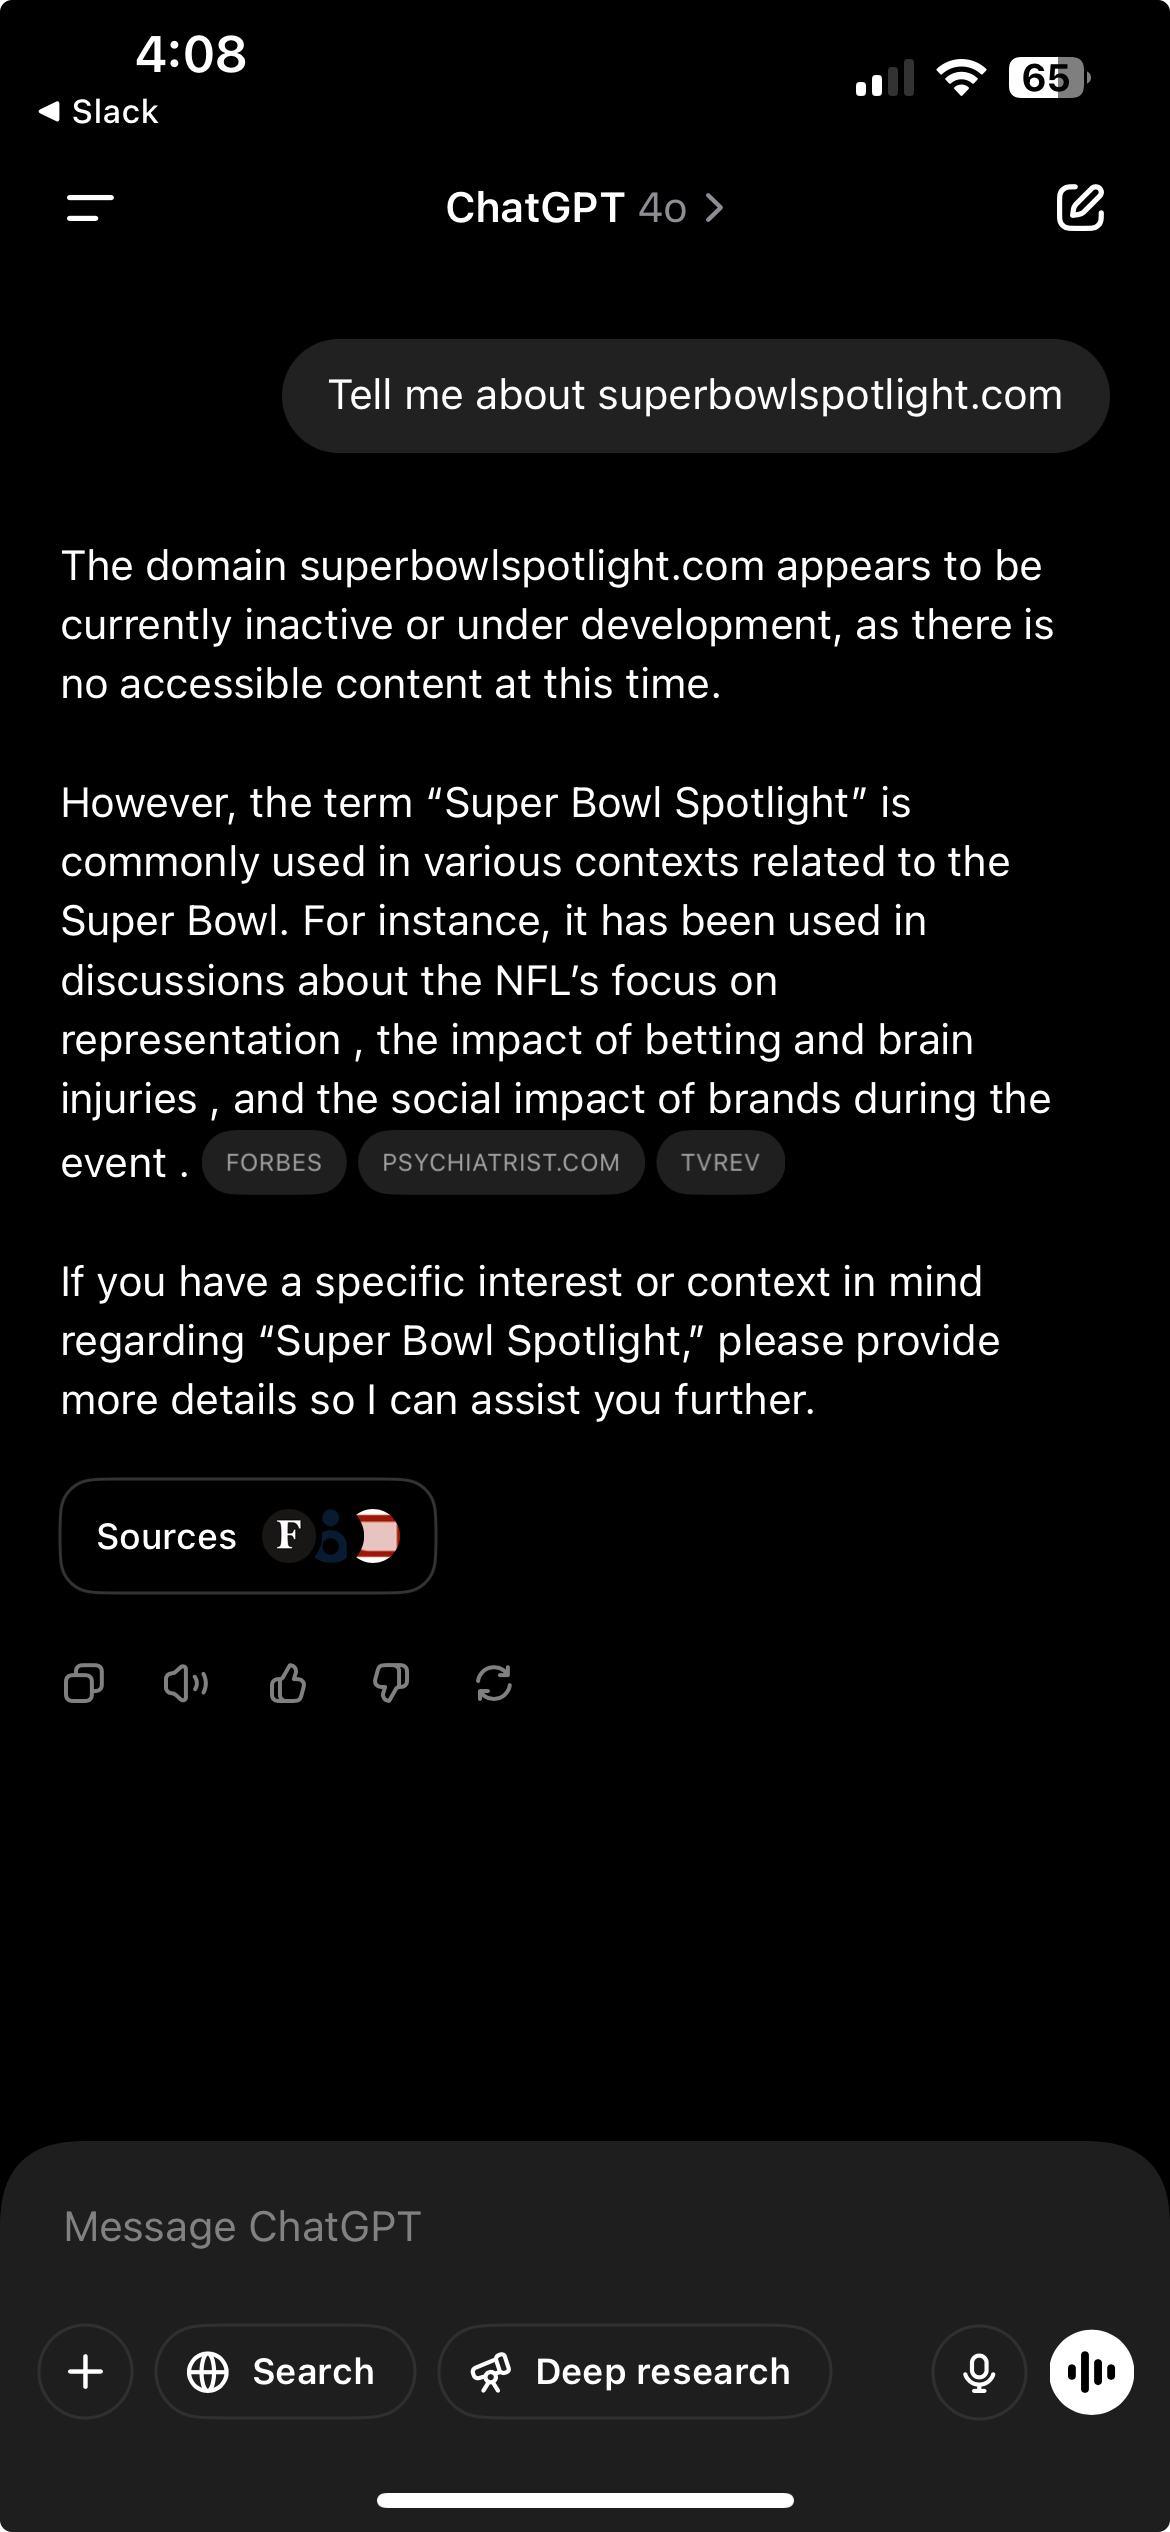Add attachment with plus button
The image size is (1170, 2532).
click(x=86, y=2371)
